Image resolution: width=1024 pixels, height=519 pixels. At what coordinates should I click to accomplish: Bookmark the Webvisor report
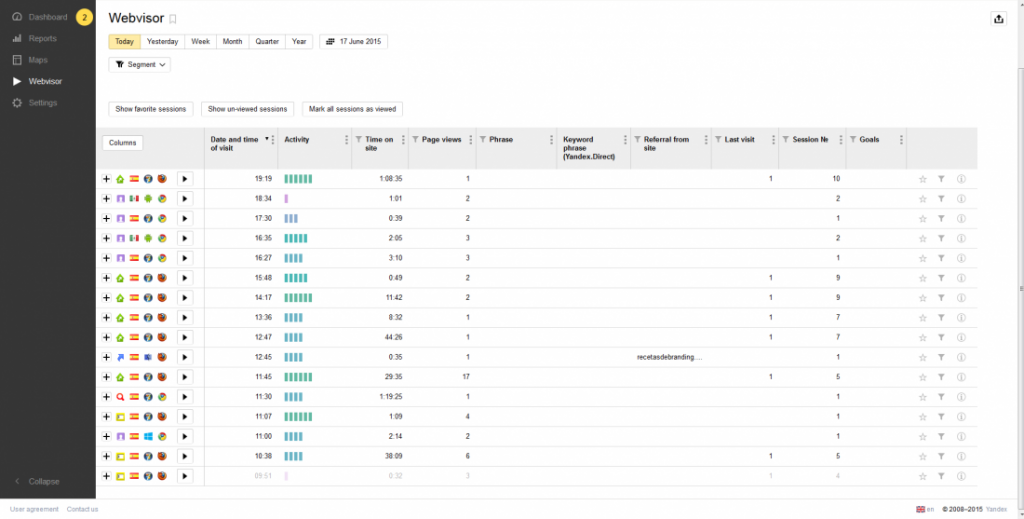[173, 20]
